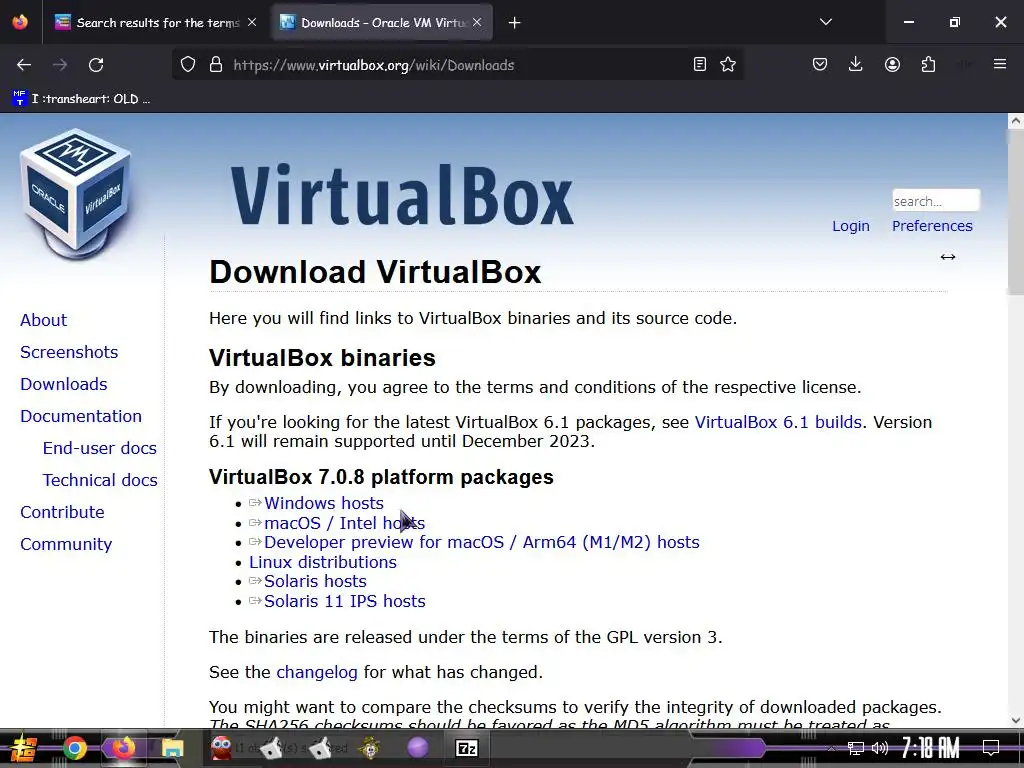Open a new tab with plus button
This screenshot has width=1024, height=768.
click(x=515, y=23)
